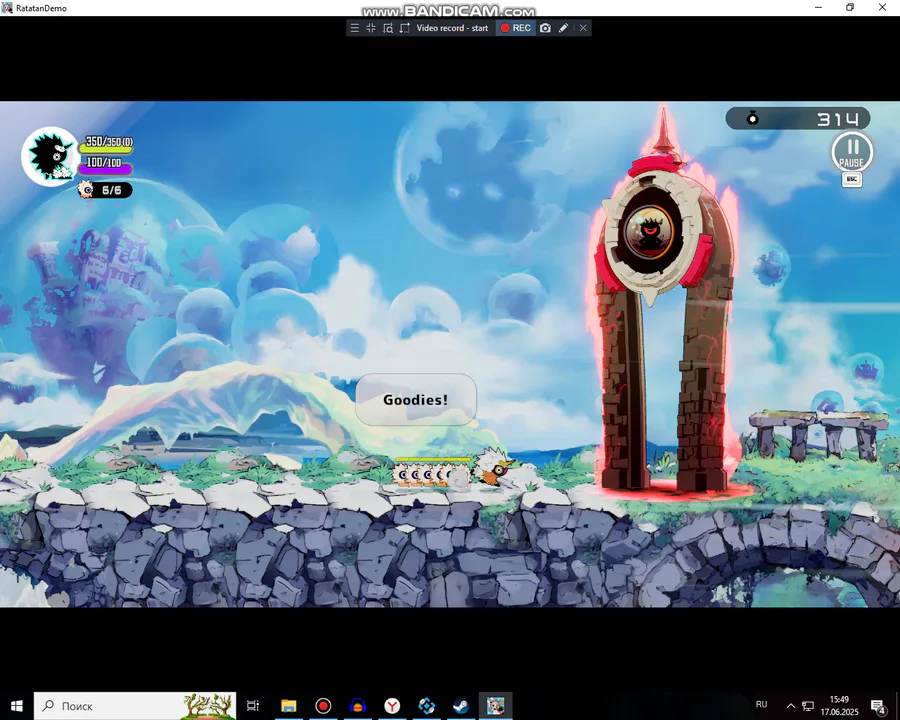Open the clock and calendar flyout

[x=839, y=706]
